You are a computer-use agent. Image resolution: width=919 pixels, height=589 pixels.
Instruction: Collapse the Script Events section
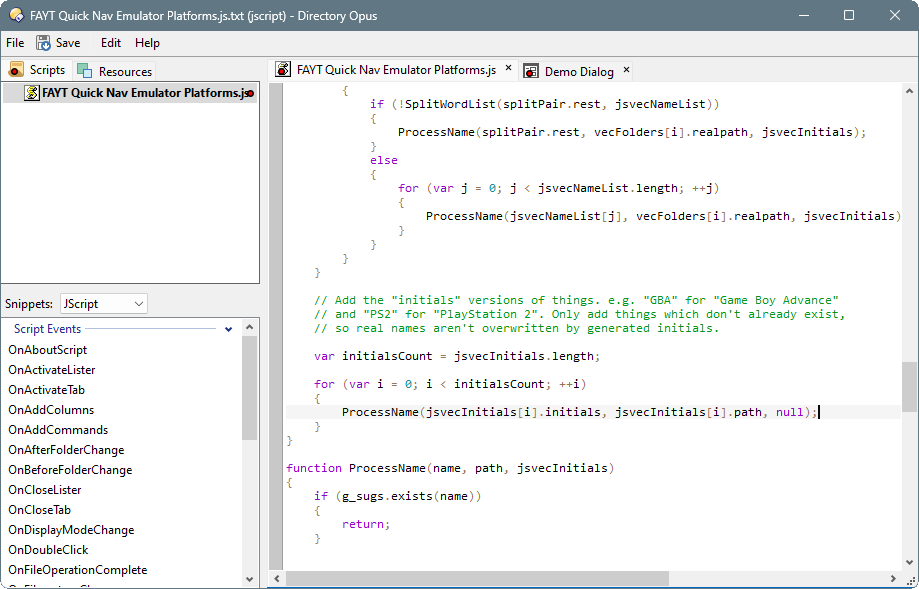click(229, 329)
